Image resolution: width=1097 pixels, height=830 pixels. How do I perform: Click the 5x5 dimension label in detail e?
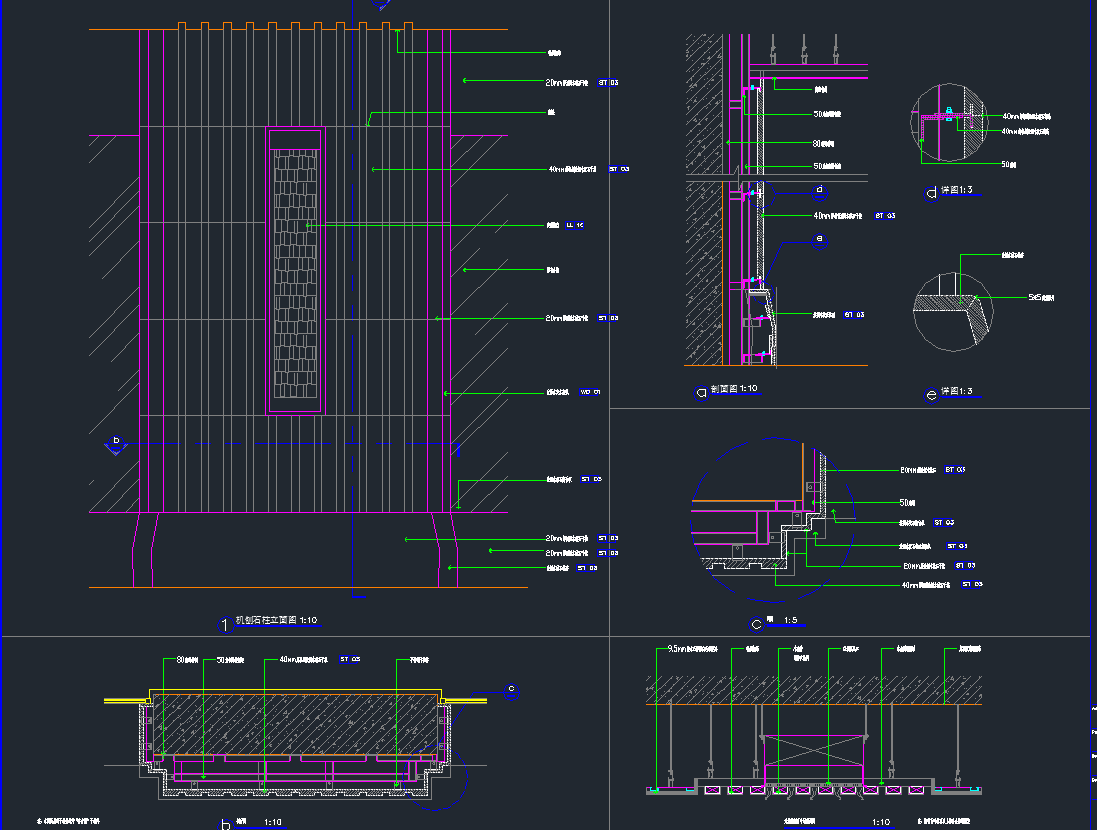[x=1040, y=298]
